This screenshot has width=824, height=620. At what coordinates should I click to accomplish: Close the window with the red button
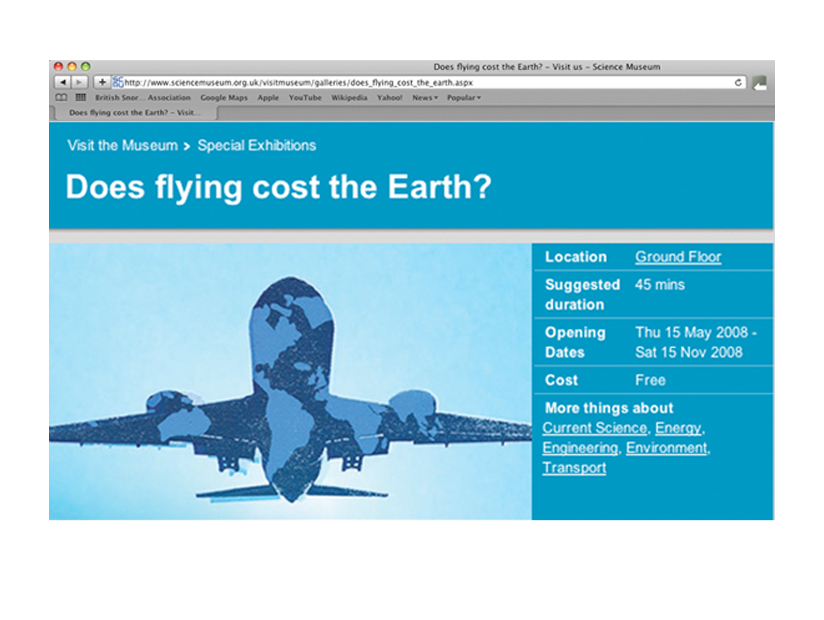coord(58,66)
